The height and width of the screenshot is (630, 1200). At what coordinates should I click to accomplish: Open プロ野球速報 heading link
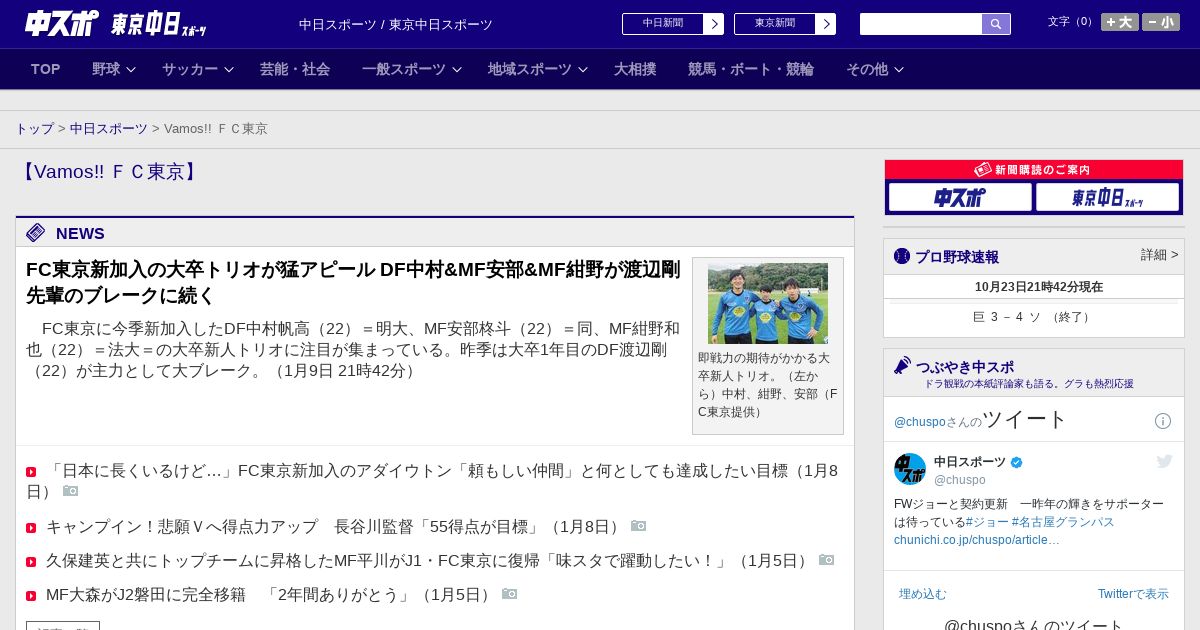pyautogui.click(x=957, y=257)
